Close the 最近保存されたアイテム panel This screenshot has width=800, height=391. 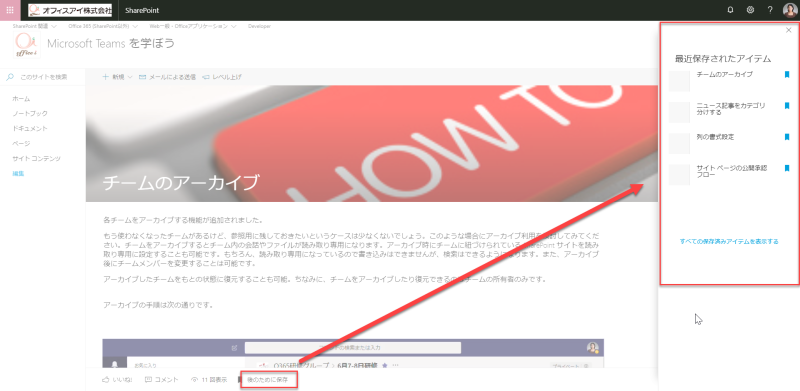click(x=789, y=30)
